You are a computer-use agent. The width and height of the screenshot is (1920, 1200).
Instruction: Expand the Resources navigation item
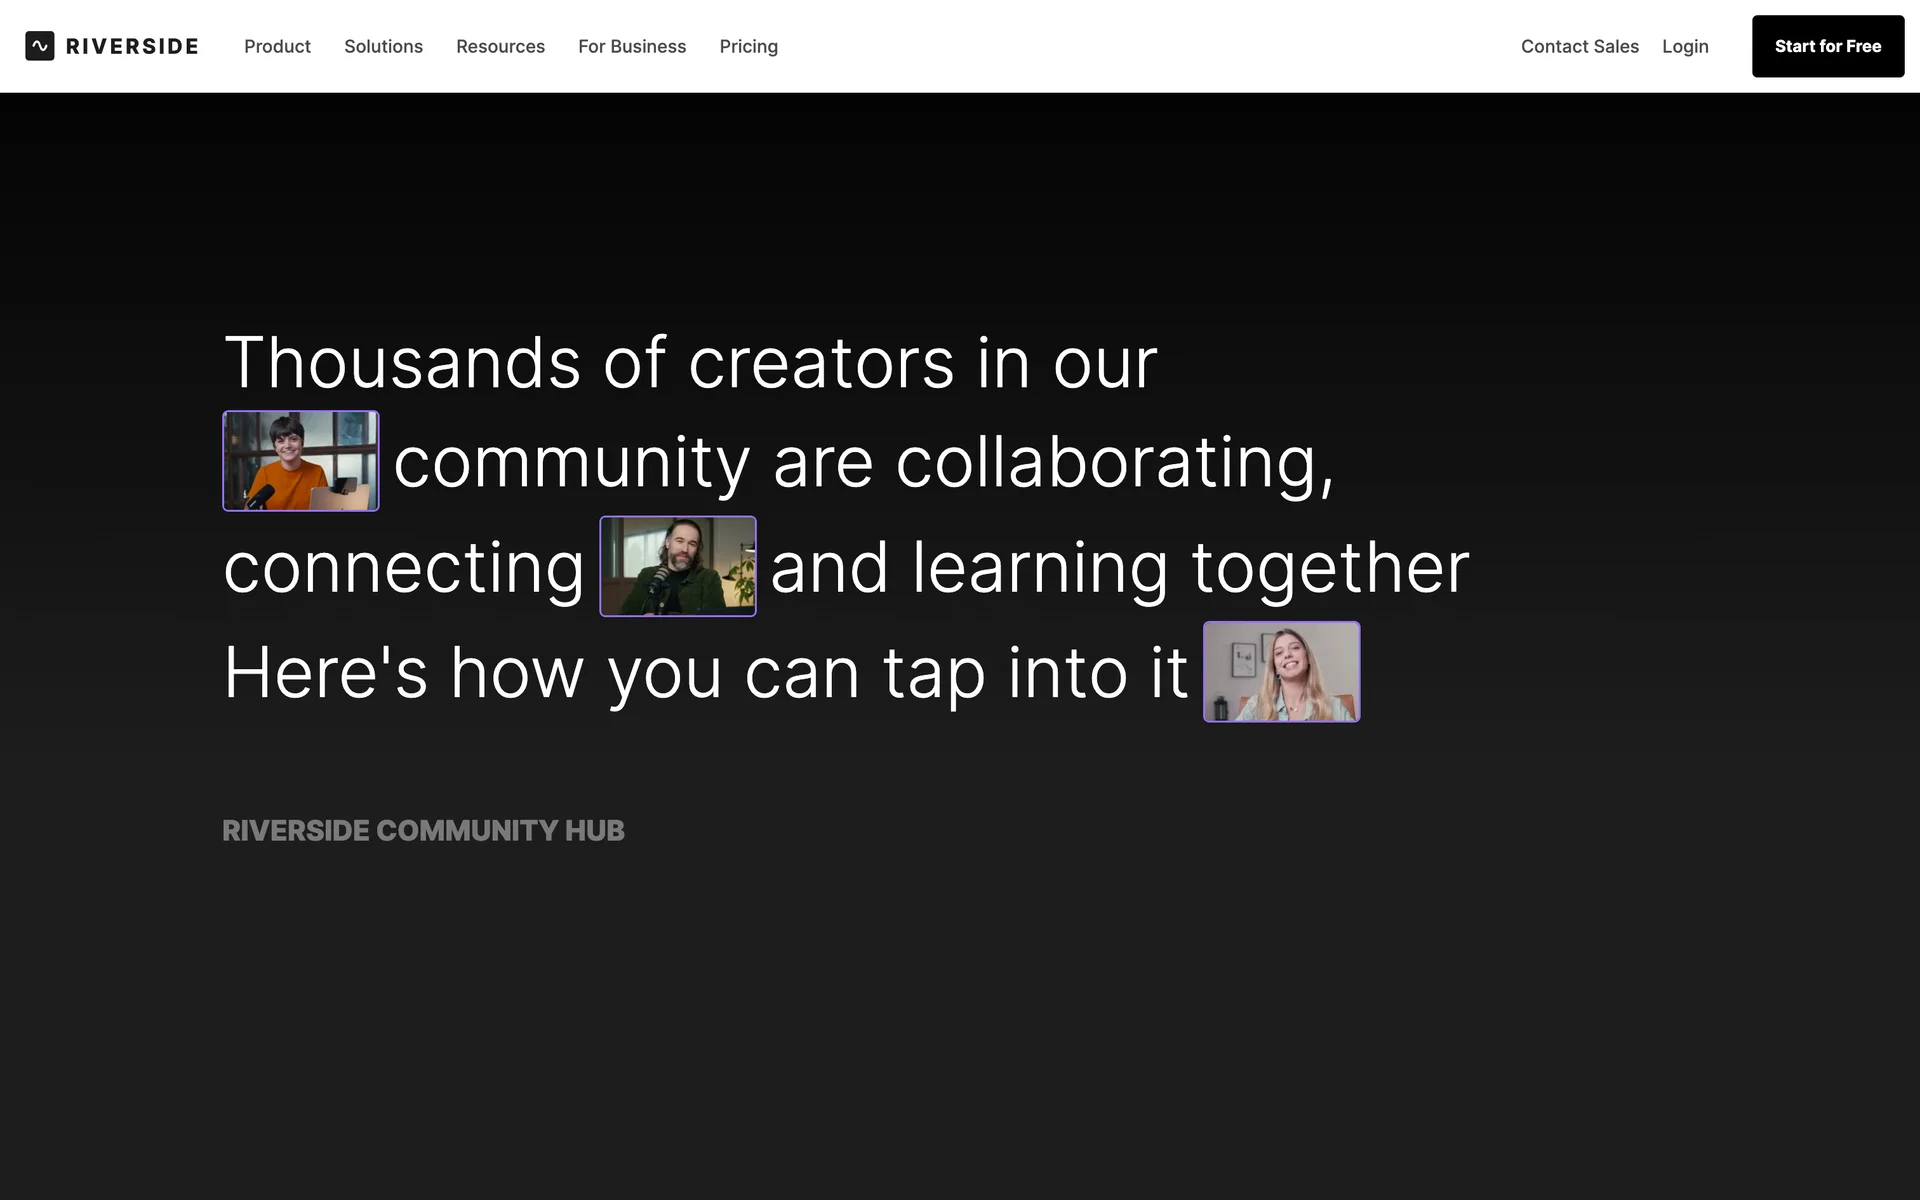point(500,46)
